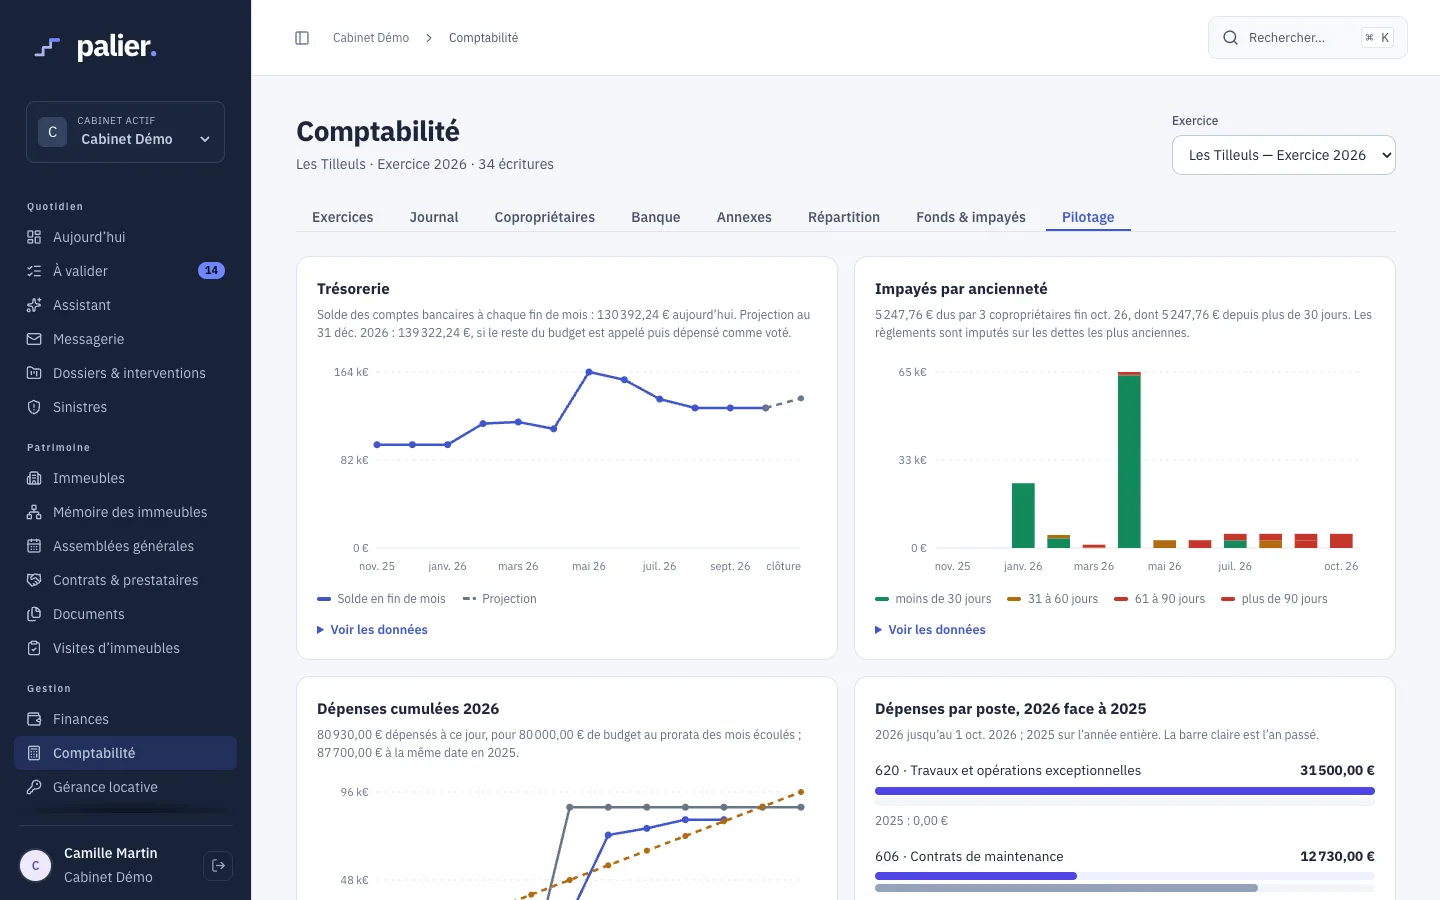Toggle the sidebar panel icon

click(302, 38)
